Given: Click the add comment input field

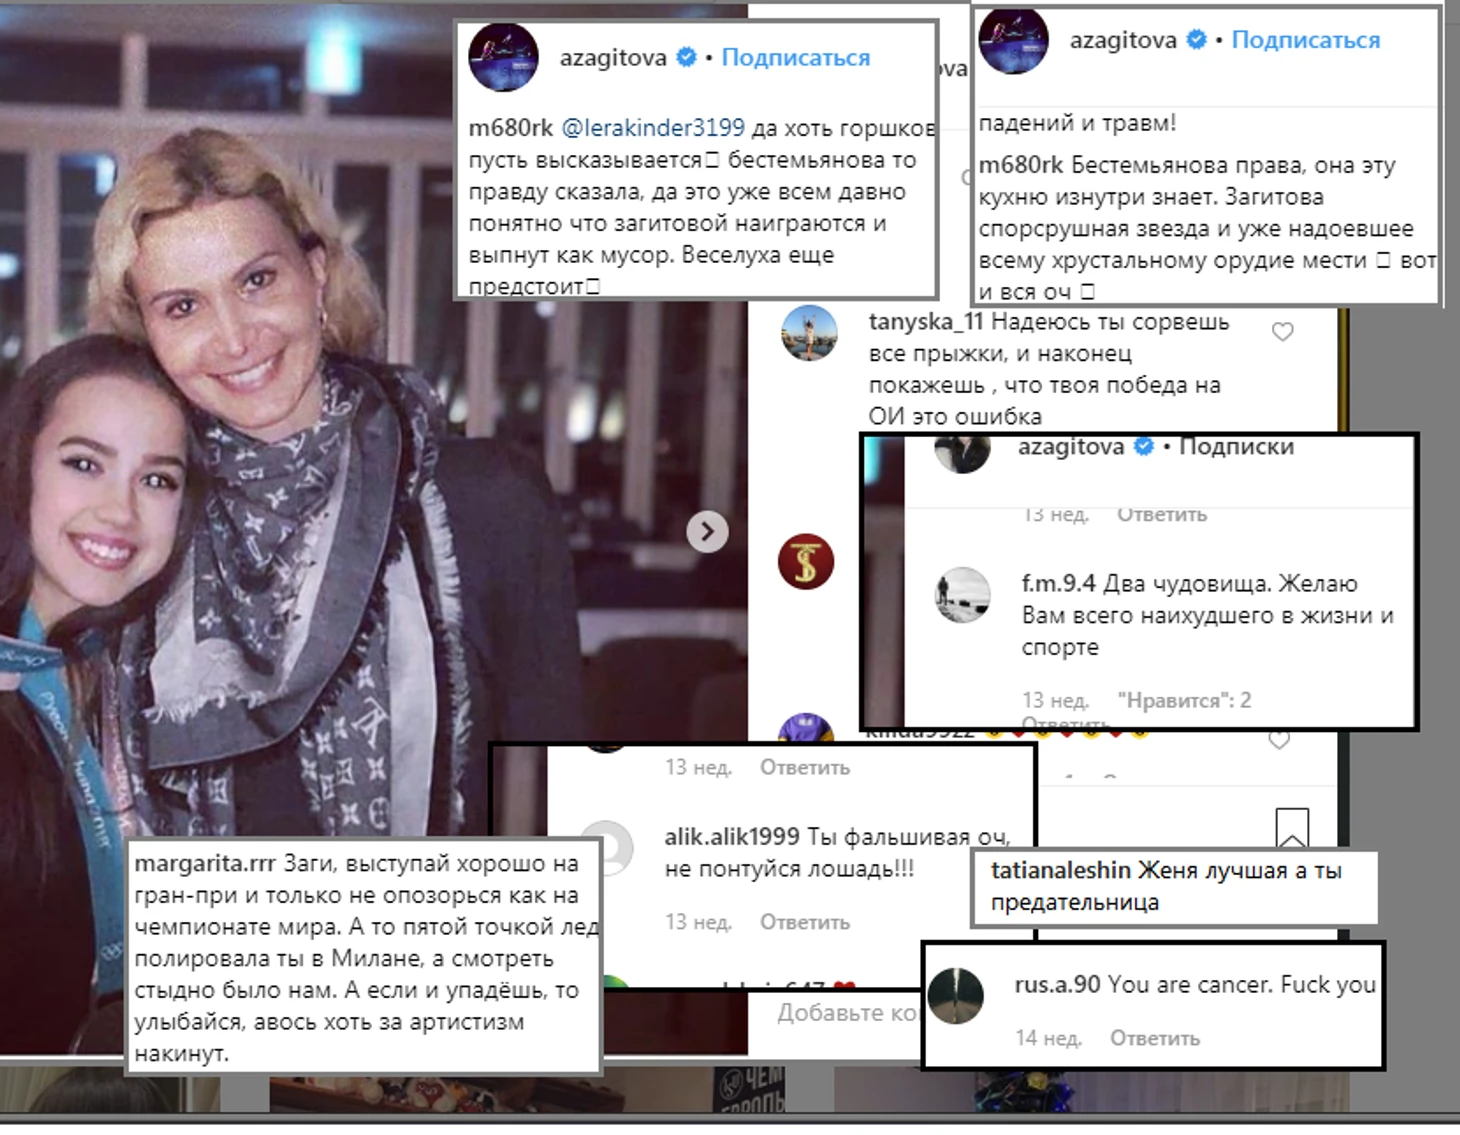Looking at the screenshot, I should tap(848, 1013).
